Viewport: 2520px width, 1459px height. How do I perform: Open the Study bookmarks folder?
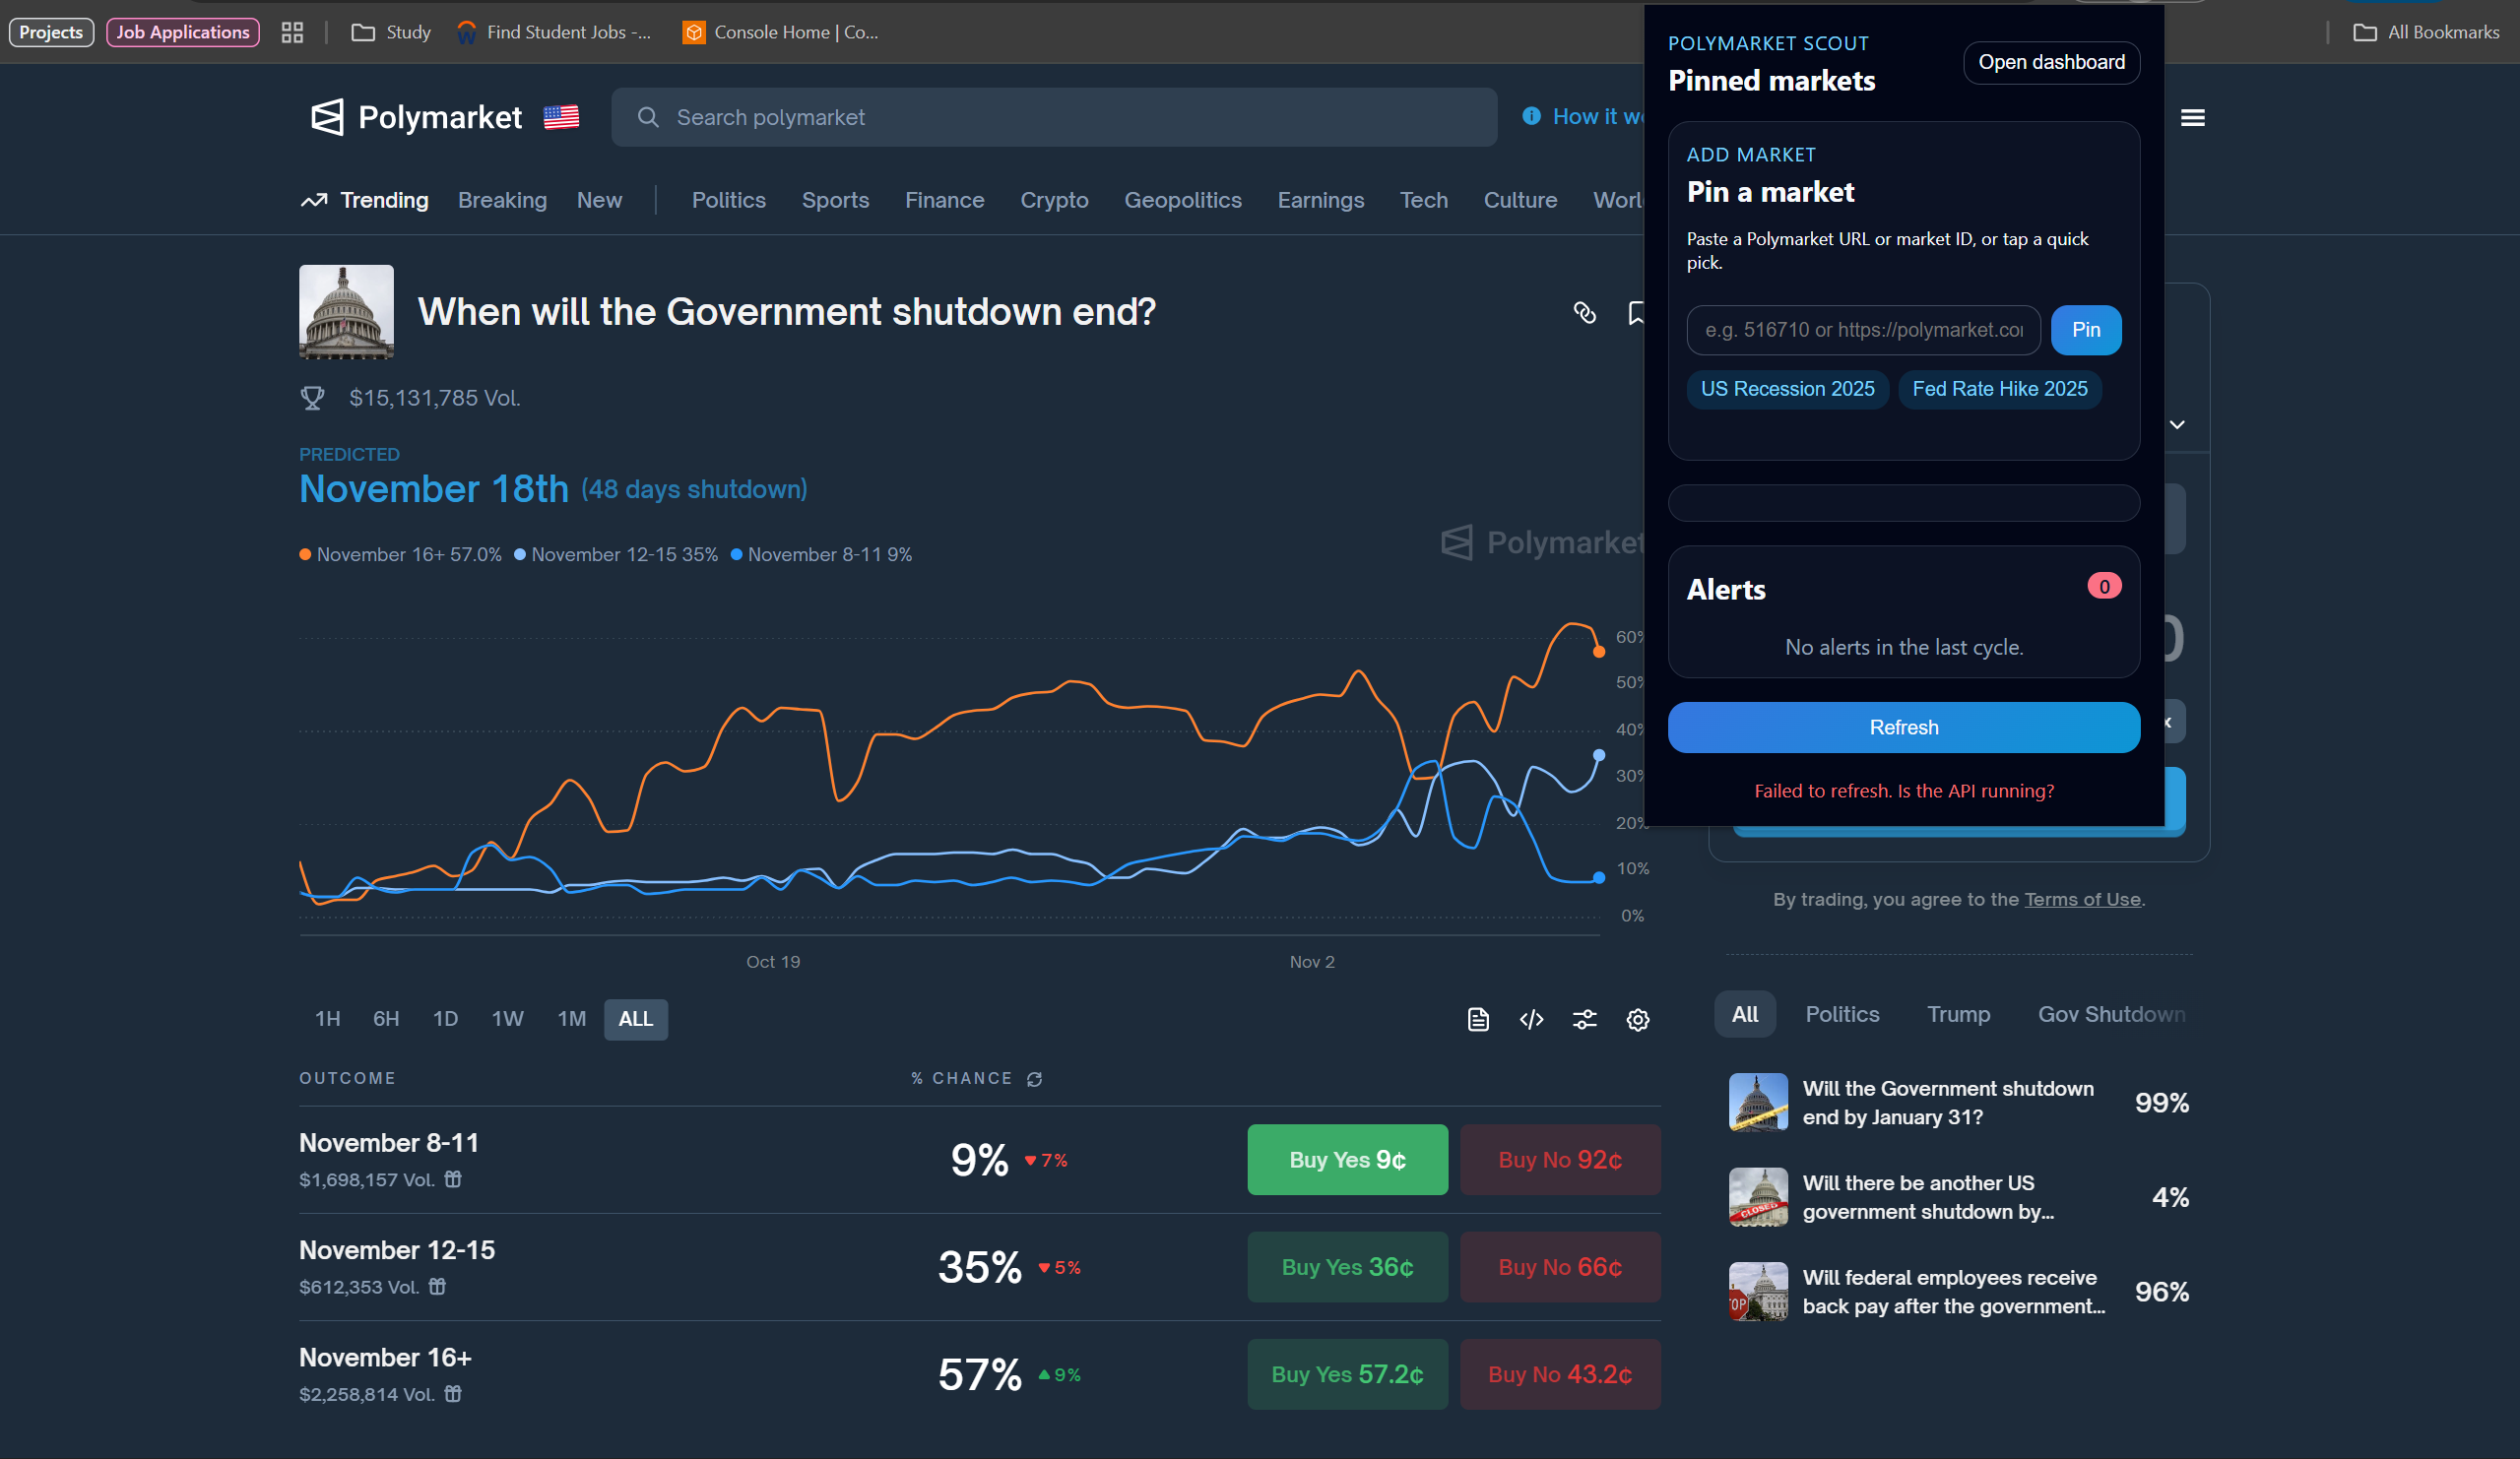[392, 33]
